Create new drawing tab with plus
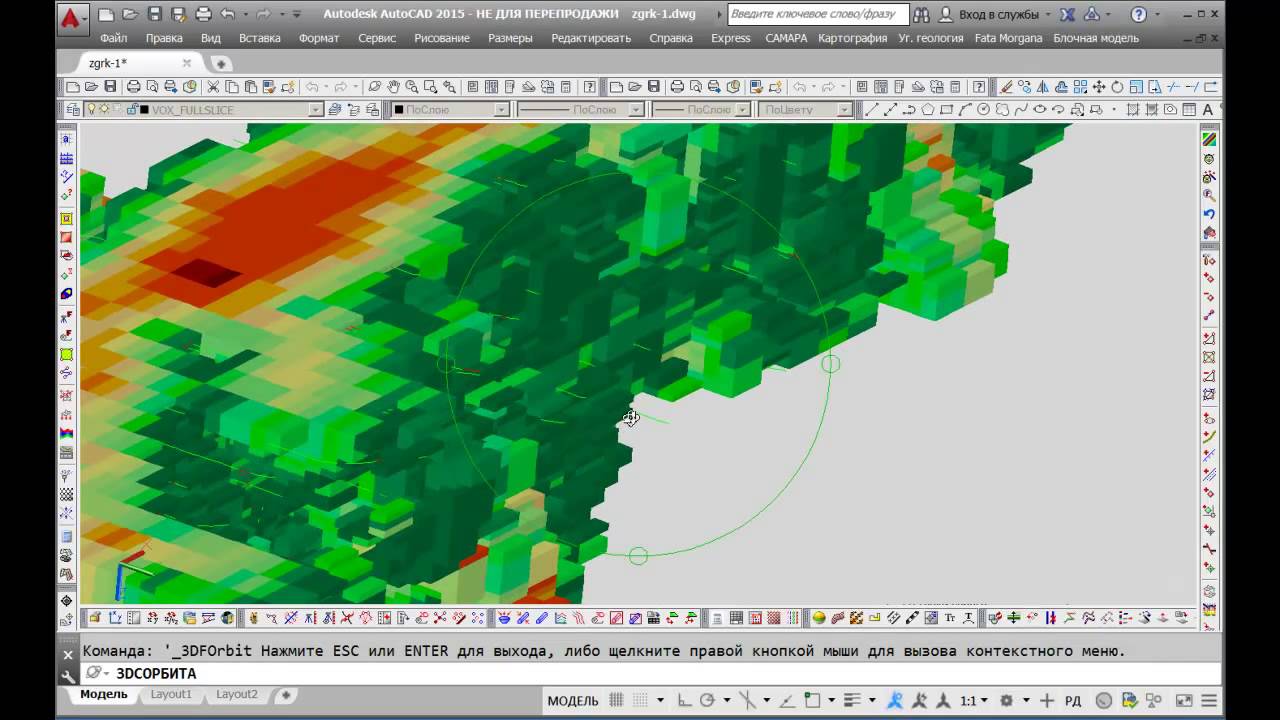Image resolution: width=1280 pixels, height=720 pixels. tap(221, 63)
